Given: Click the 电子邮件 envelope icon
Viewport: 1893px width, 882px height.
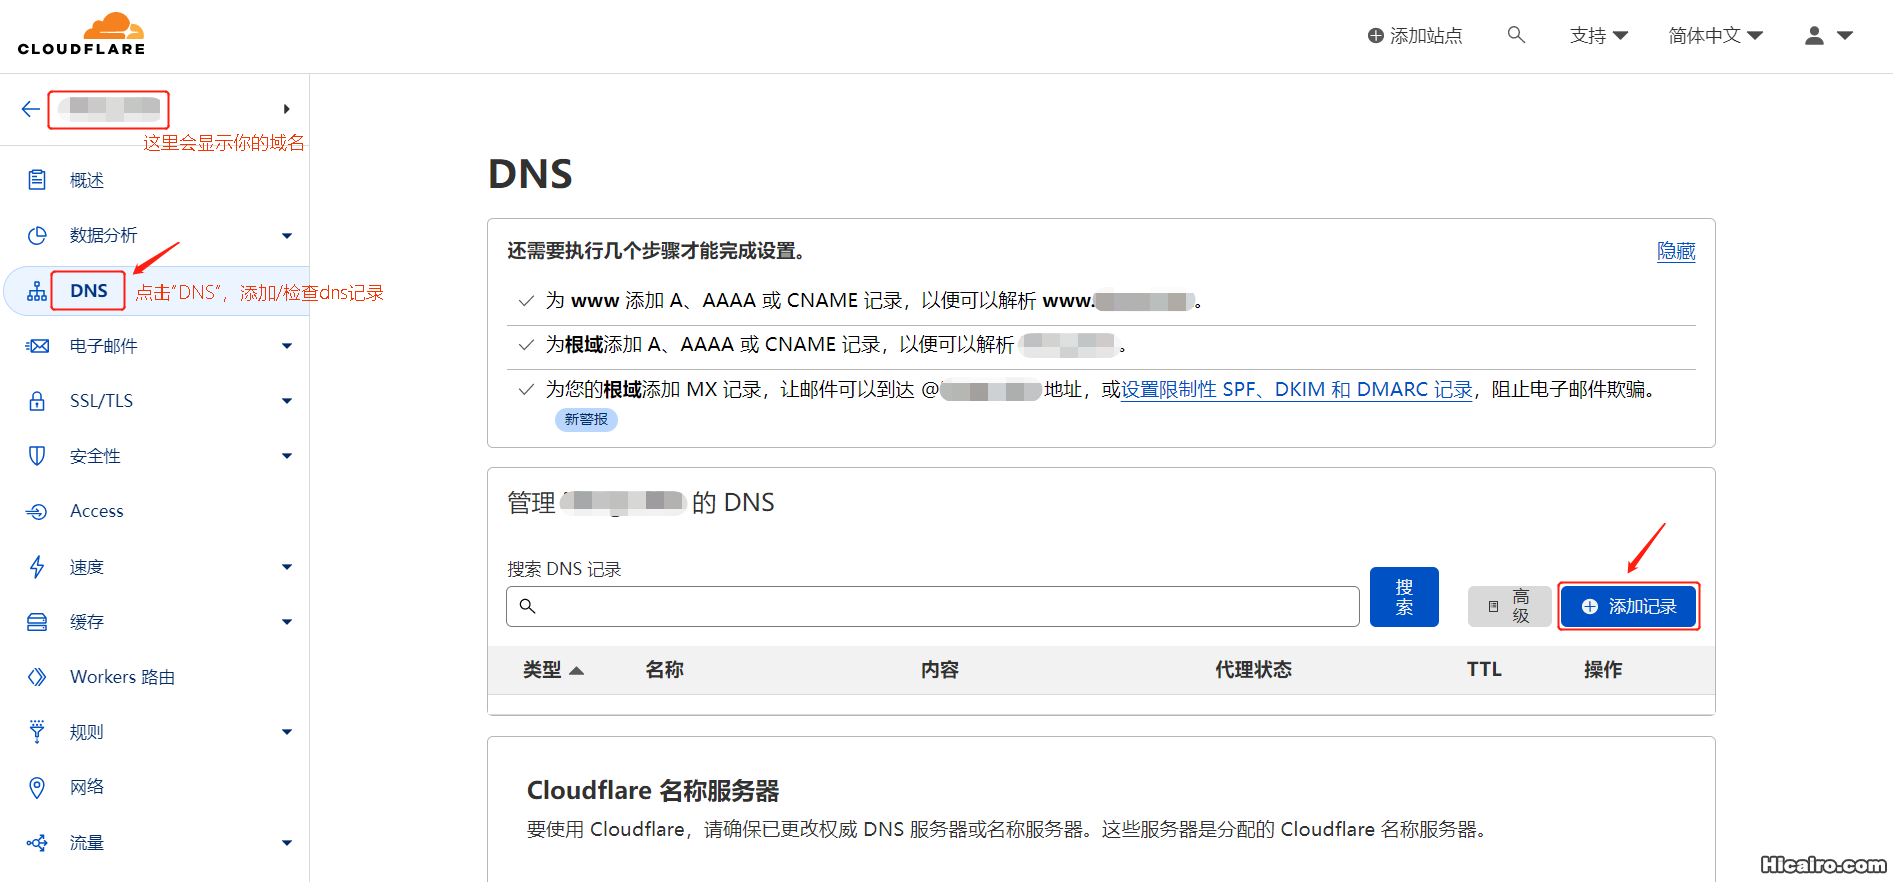Looking at the screenshot, I should (37, 346).
